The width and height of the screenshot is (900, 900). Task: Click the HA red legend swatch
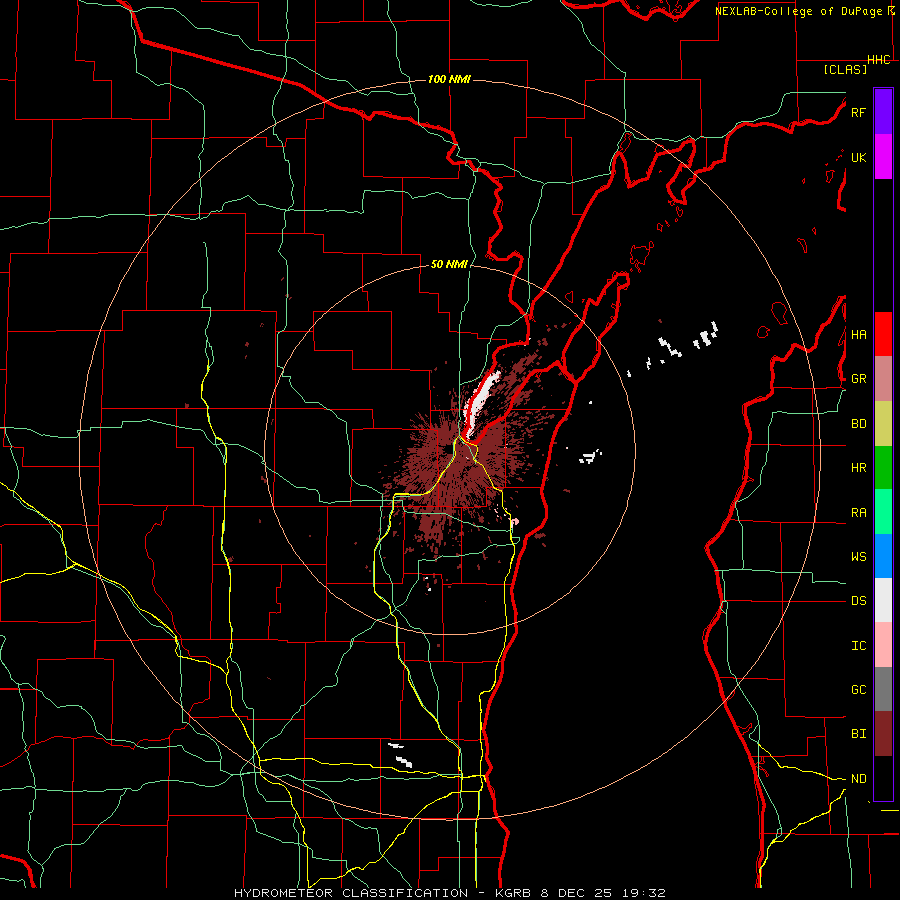pos(883,334)
